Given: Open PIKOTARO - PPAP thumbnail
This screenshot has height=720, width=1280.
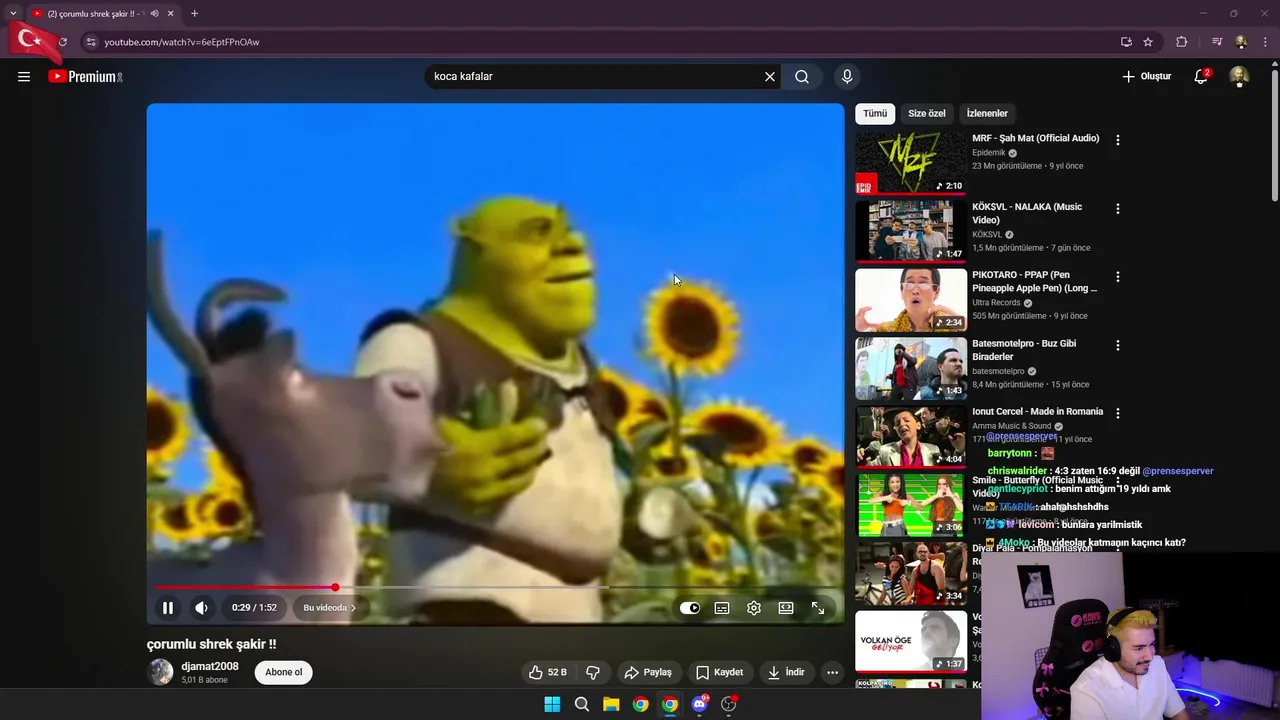Looking at the screenshot, I should point(911,300).
